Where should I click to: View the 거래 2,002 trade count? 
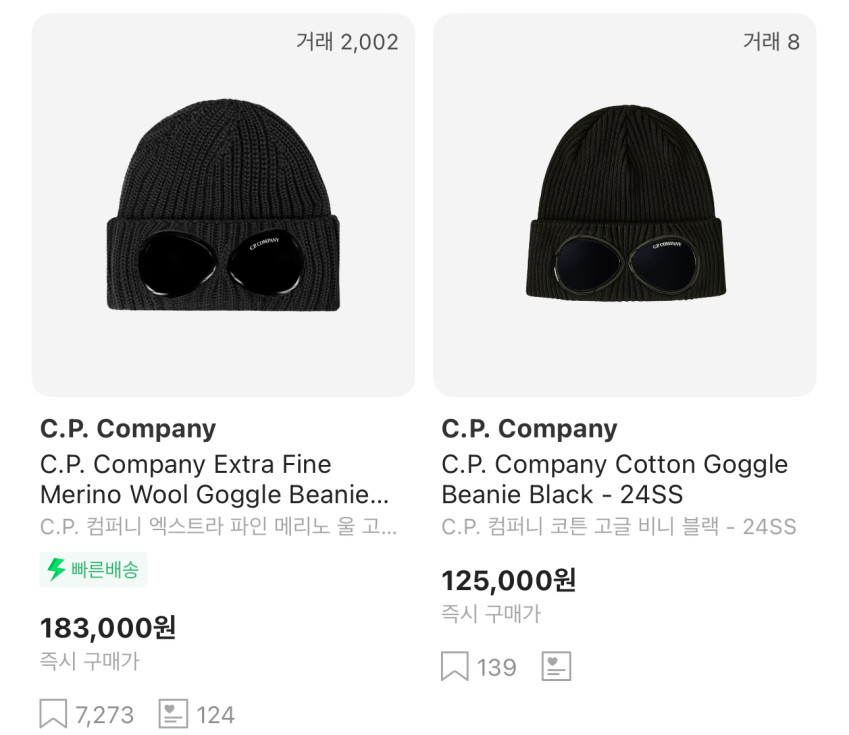click(347, 42)
